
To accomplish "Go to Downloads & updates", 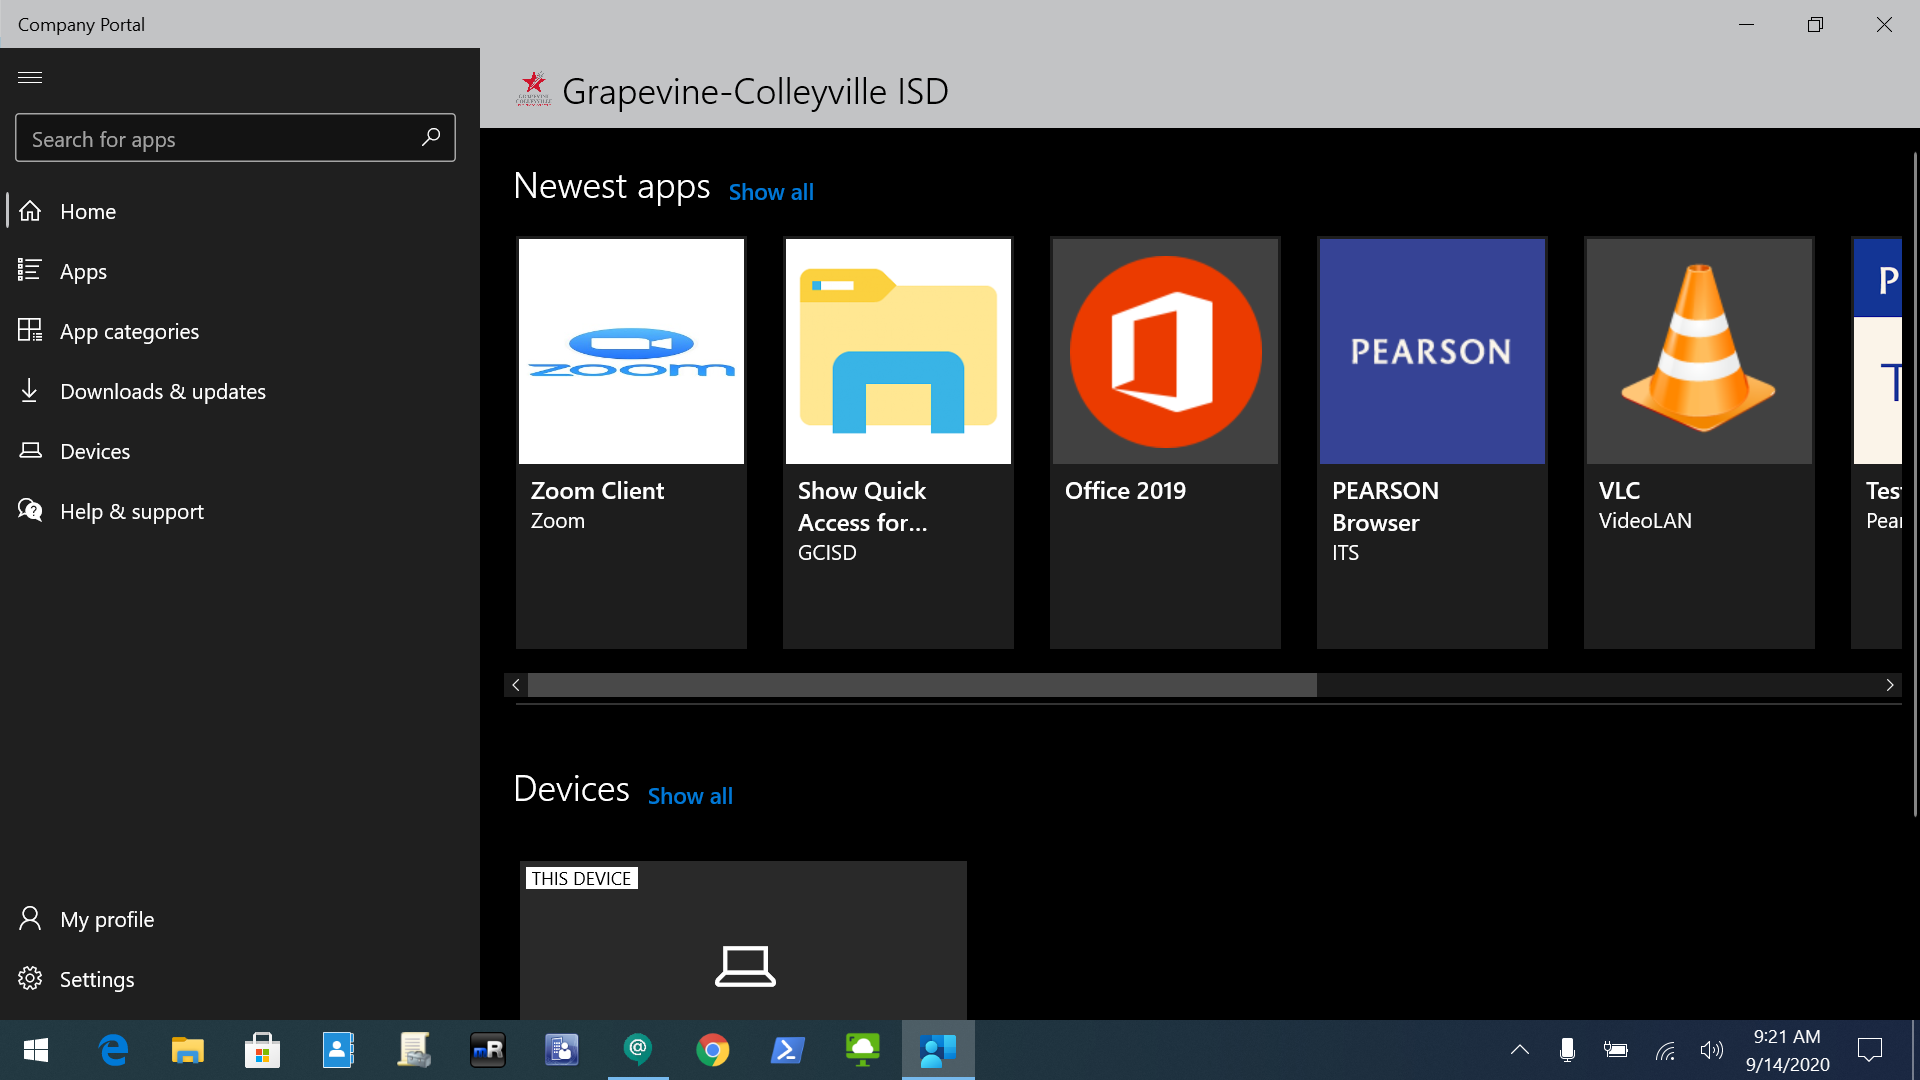I will click(162, 391).
